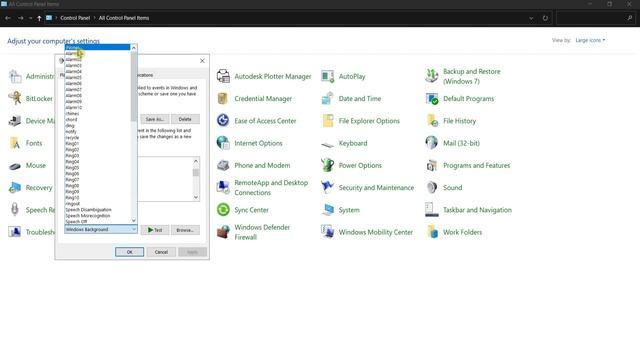Open the Date and Time icon
Viewport: 640px width, 360px height.
click(x=327, y=98)
